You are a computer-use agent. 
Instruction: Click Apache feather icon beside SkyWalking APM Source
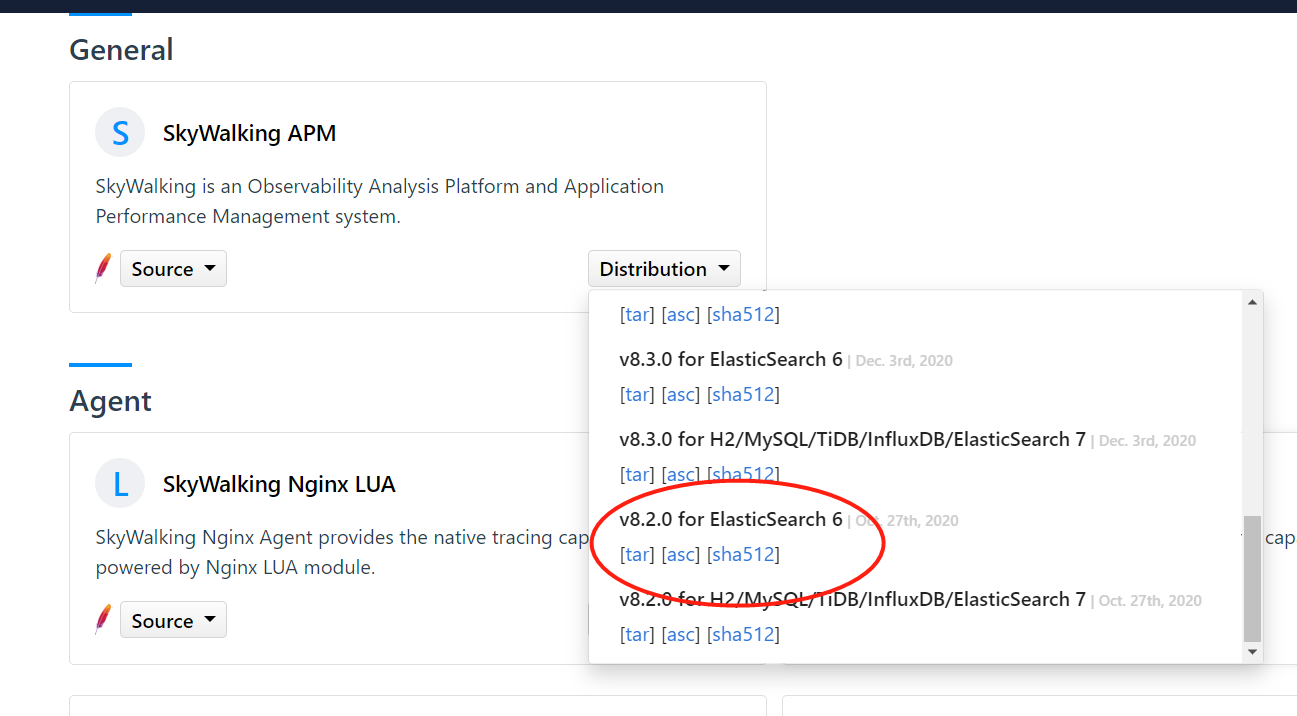102,268
